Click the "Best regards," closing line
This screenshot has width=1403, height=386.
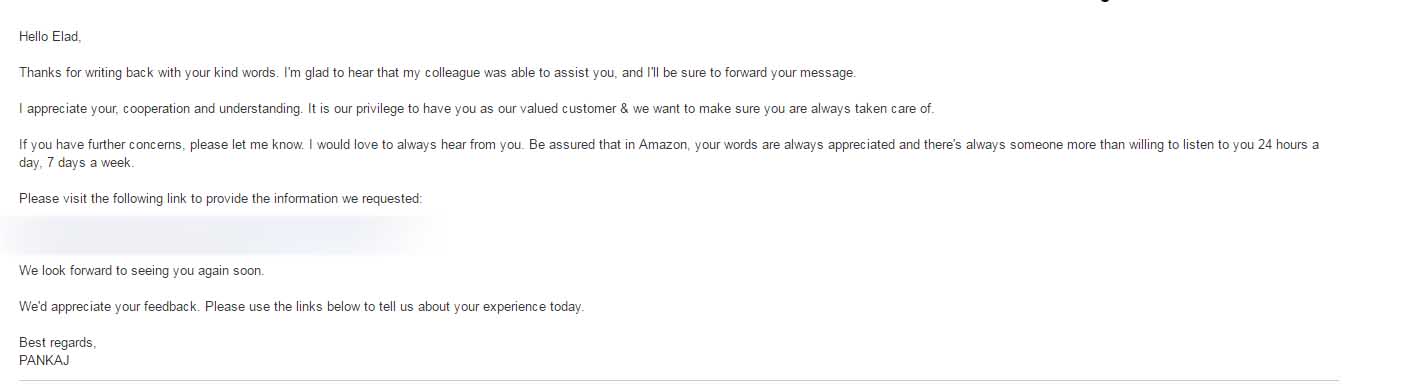pyautogui.click(x=57, y=343)
